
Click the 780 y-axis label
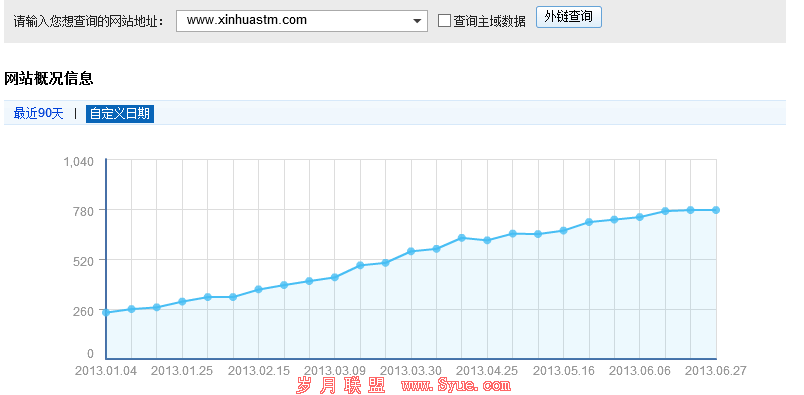85,210
